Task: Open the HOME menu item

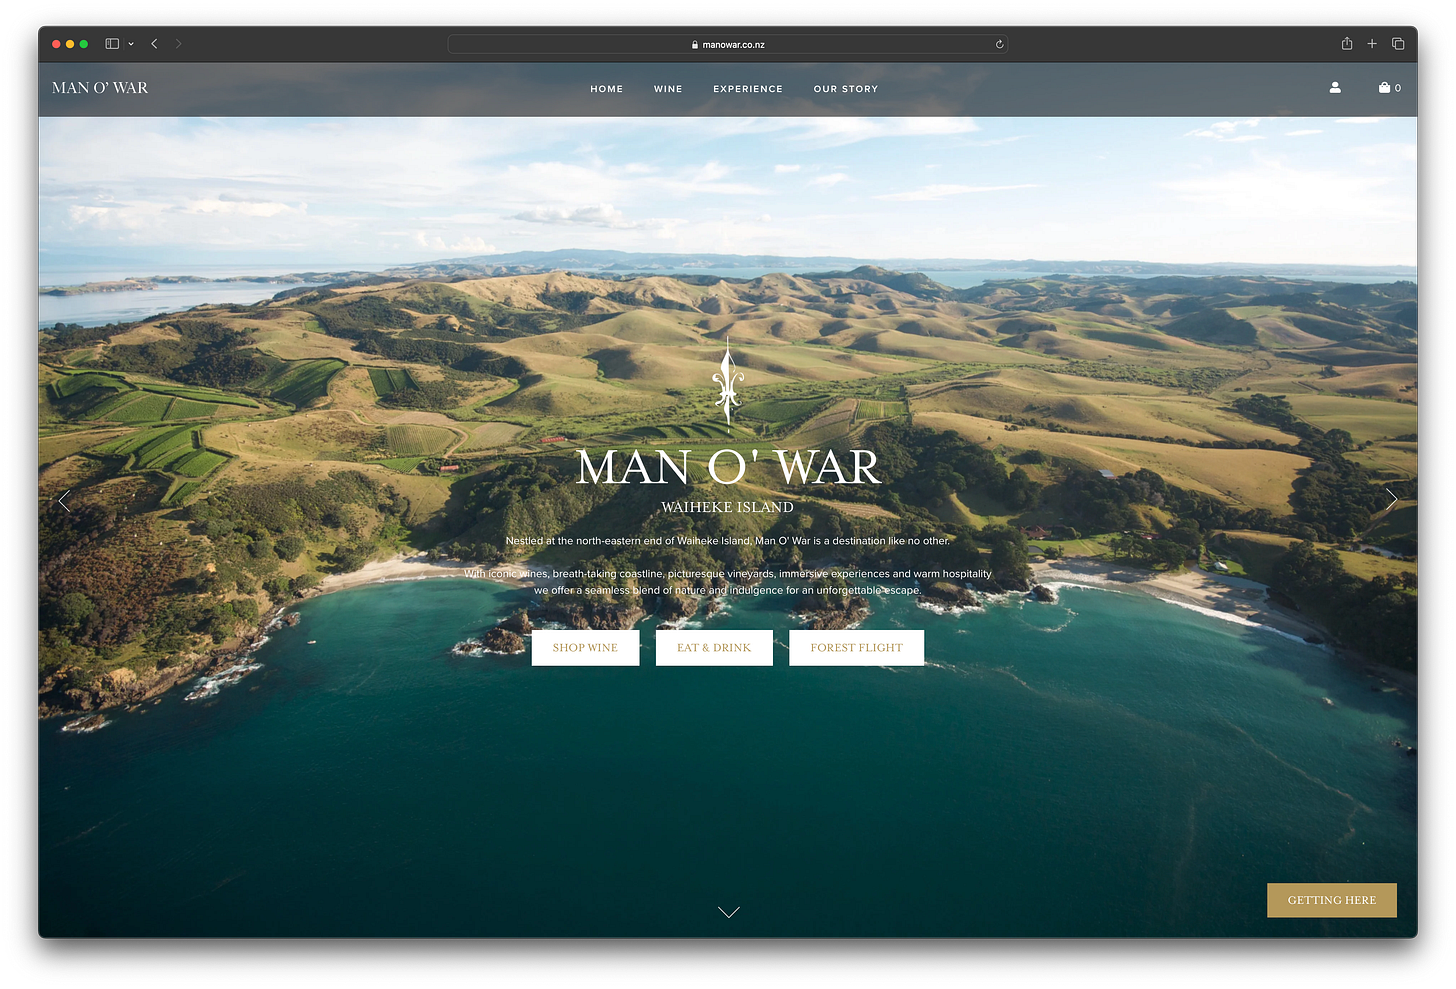Action: click(607, 89)
